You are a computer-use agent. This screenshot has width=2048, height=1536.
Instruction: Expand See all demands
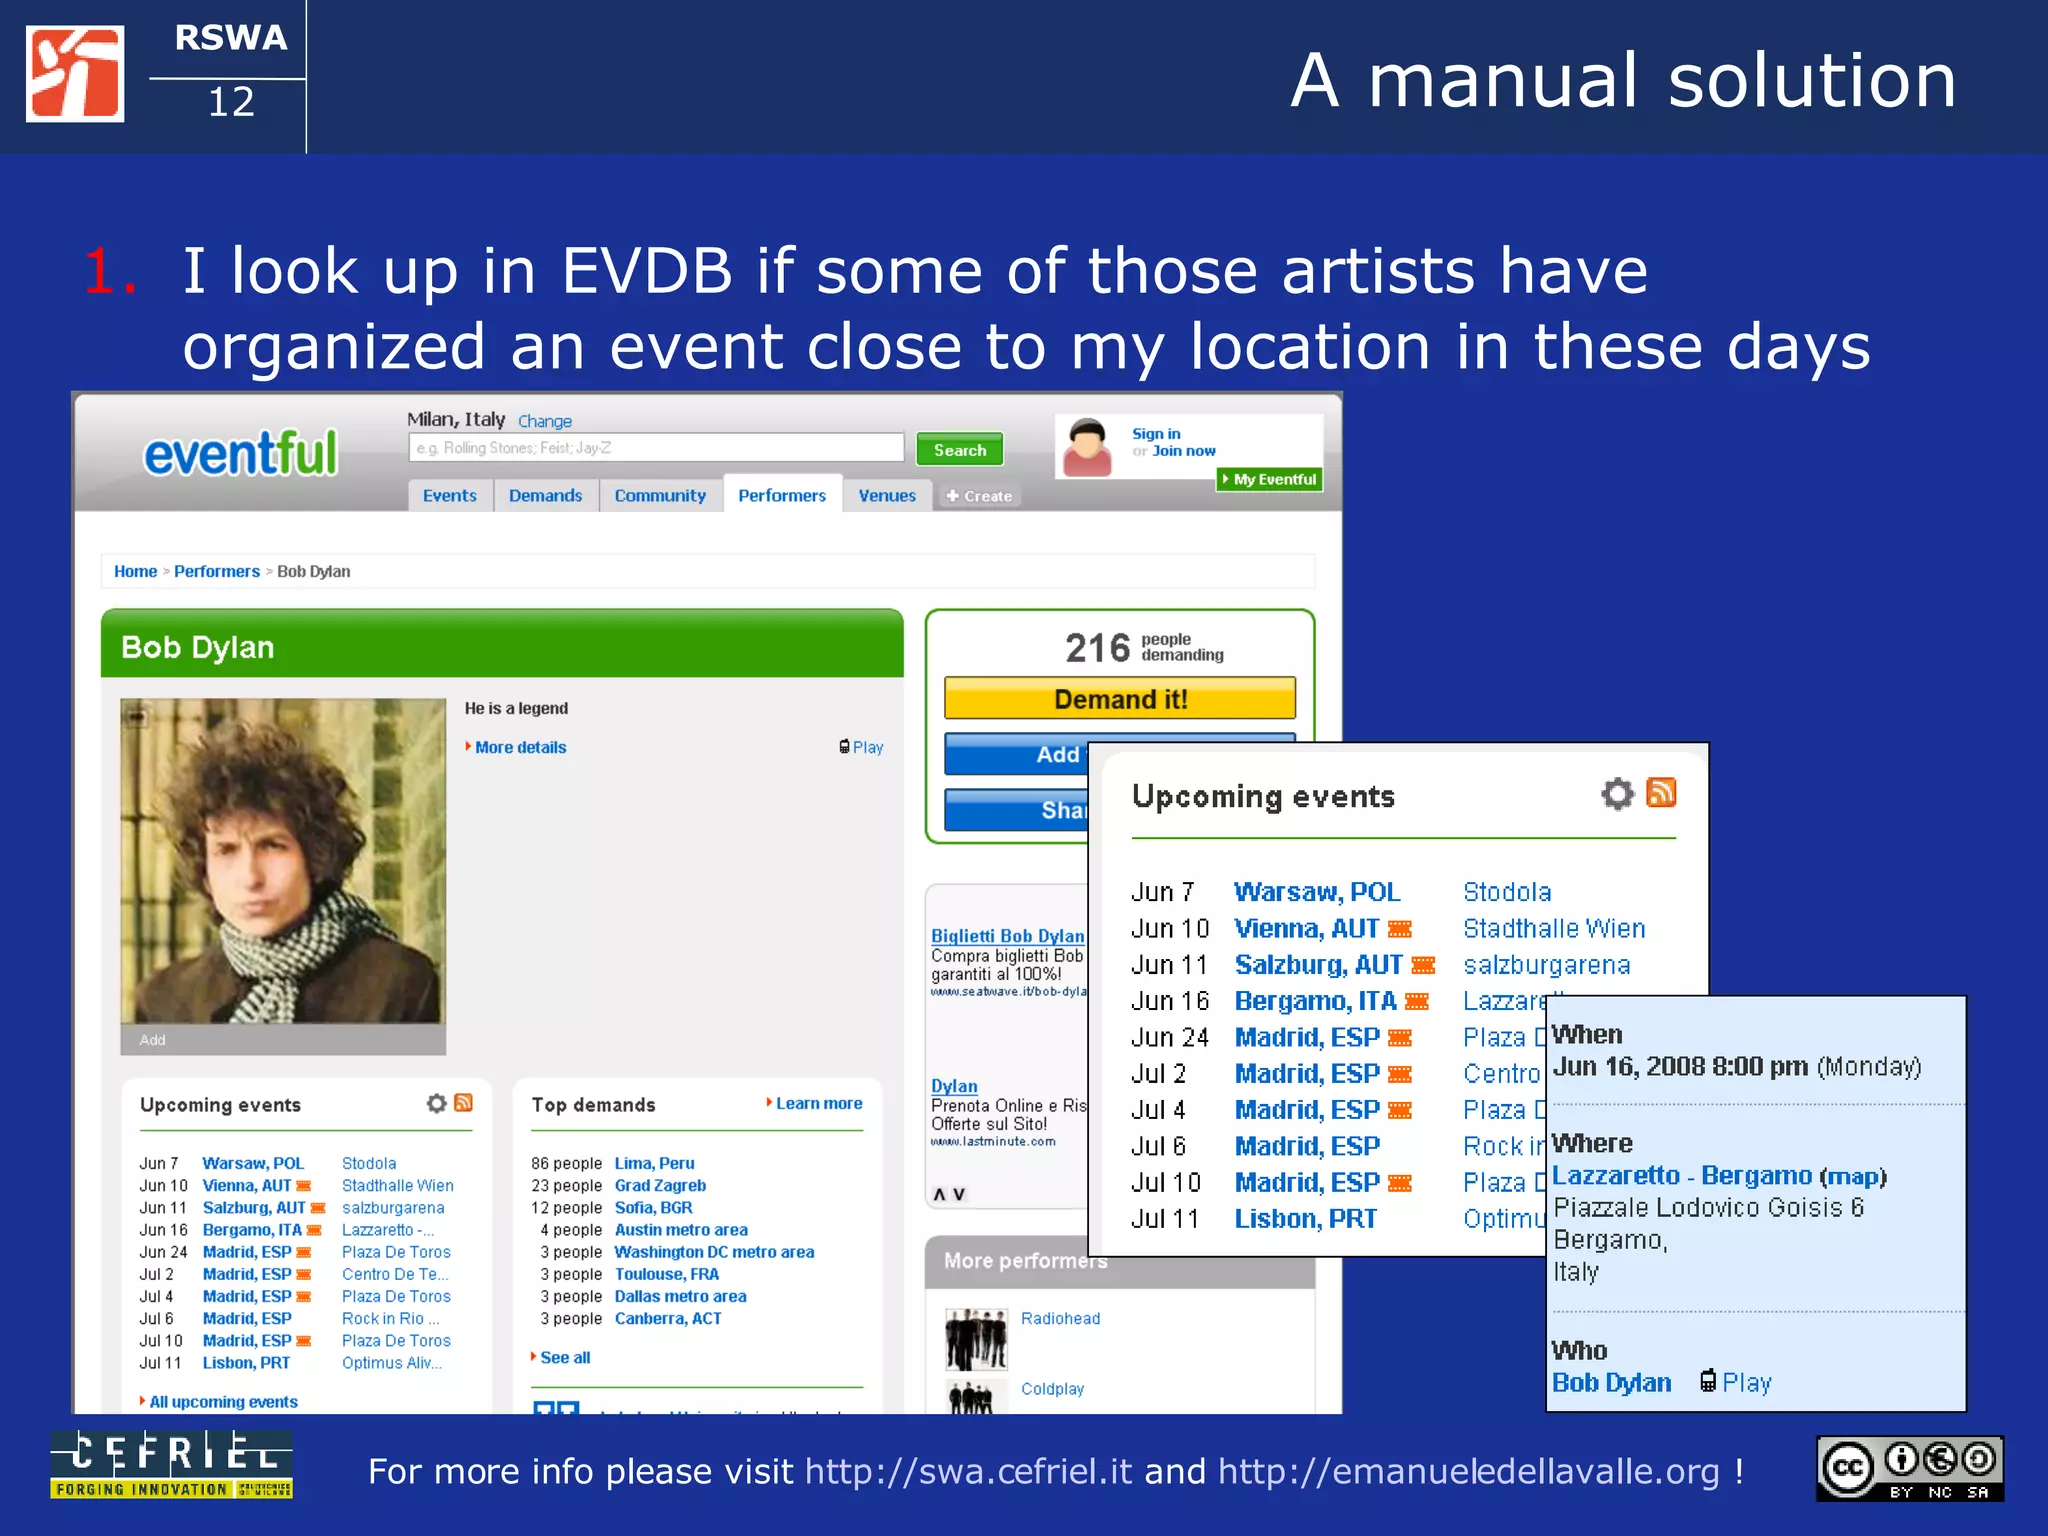[x=565, y=1357]
